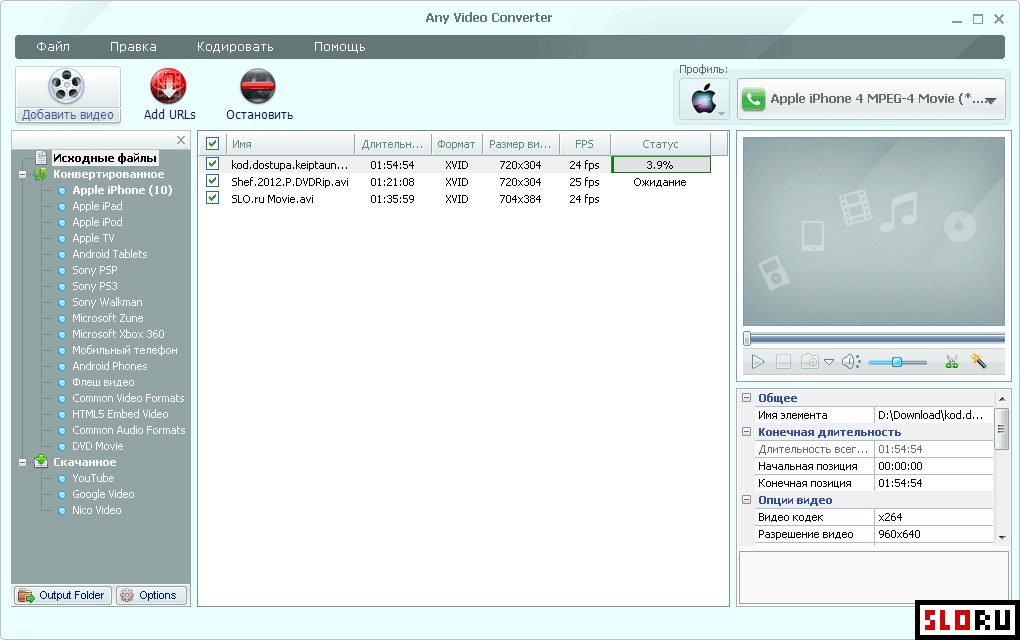Click the properties panel scroll down arrow
Viewport: 1020px width, 640px height.
tap(1002, 538)
